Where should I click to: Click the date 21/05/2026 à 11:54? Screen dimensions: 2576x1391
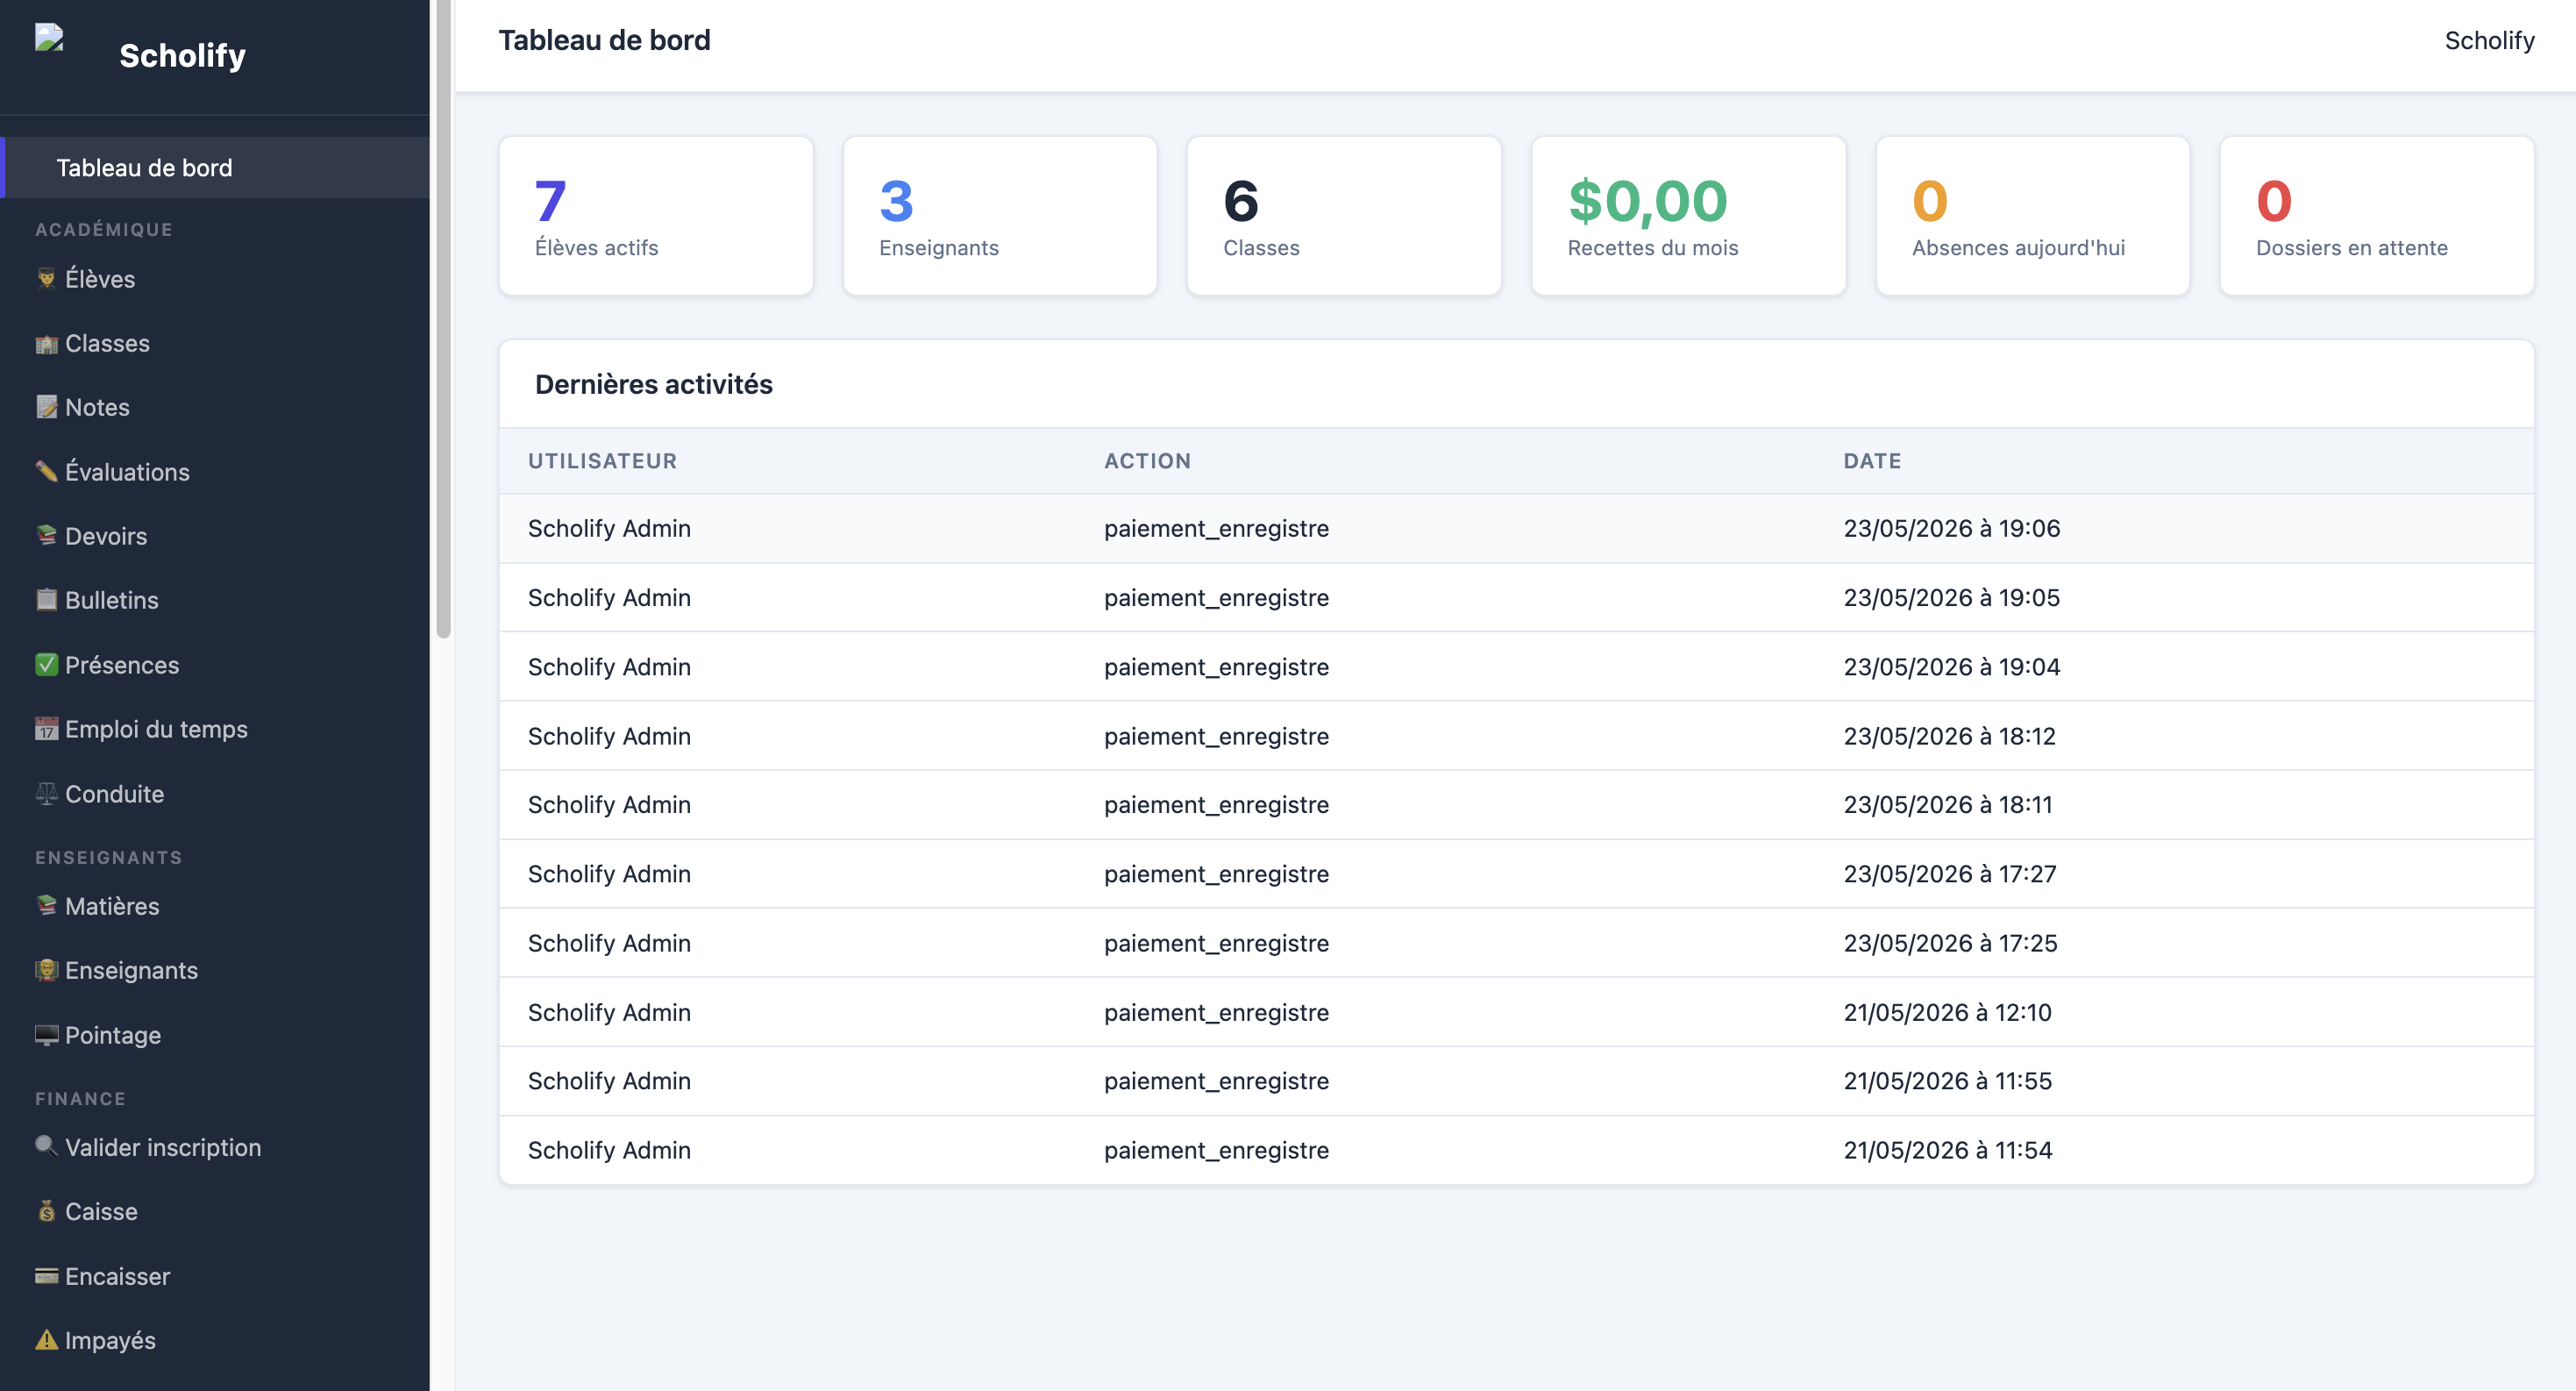tap(1948, 1150)
